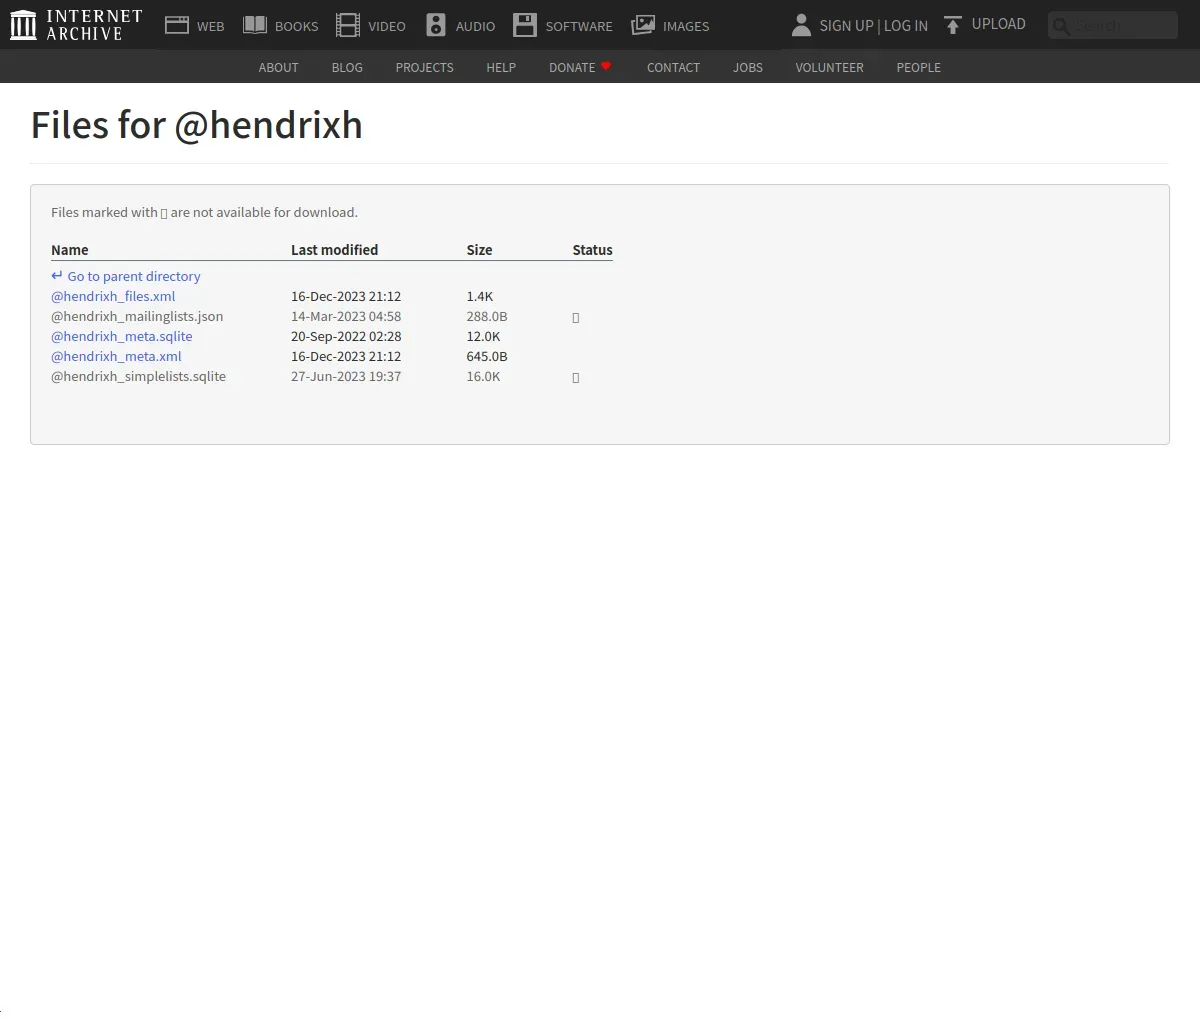1200x1020 pixels.
Task: Click the Internet Archive logo
Action: click(x=76, y=25)
